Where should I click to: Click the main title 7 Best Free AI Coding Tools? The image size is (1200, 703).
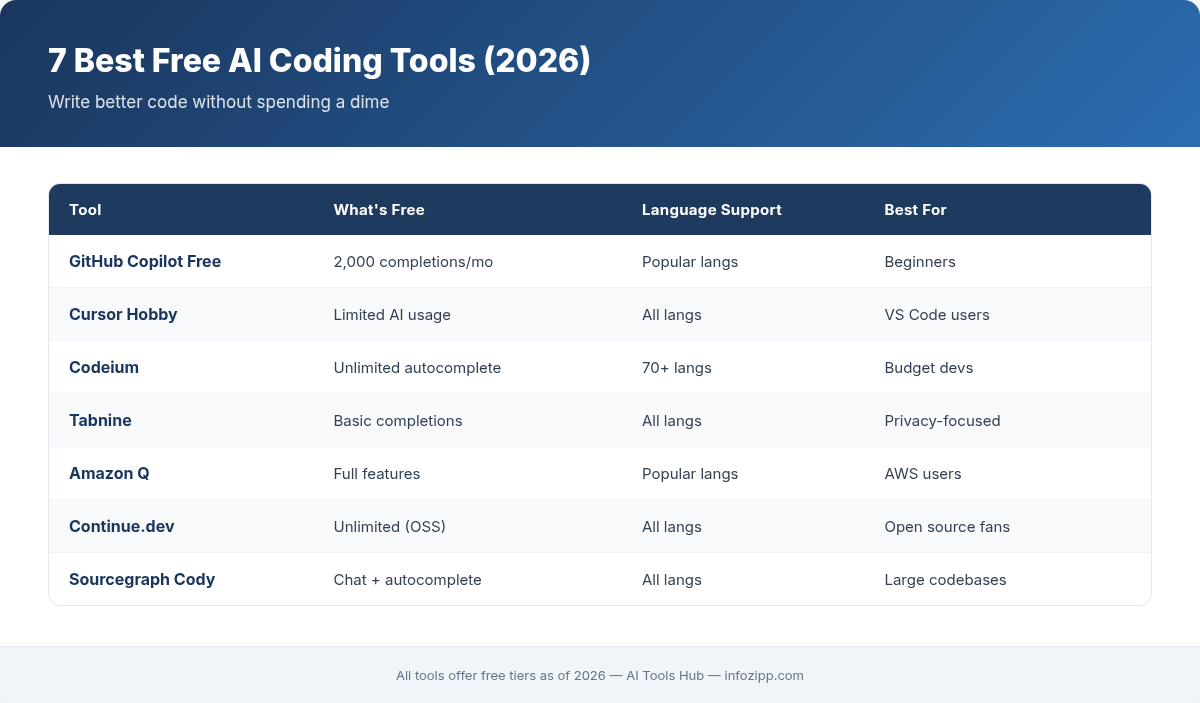tap(320, 61)
